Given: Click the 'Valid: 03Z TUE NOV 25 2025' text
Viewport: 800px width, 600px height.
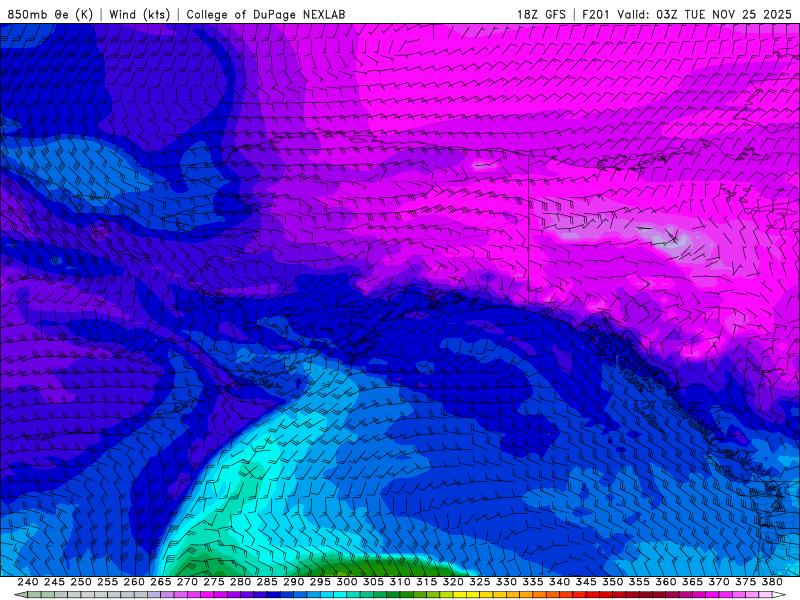Looking at the screenshot, I should click(704, 15).
